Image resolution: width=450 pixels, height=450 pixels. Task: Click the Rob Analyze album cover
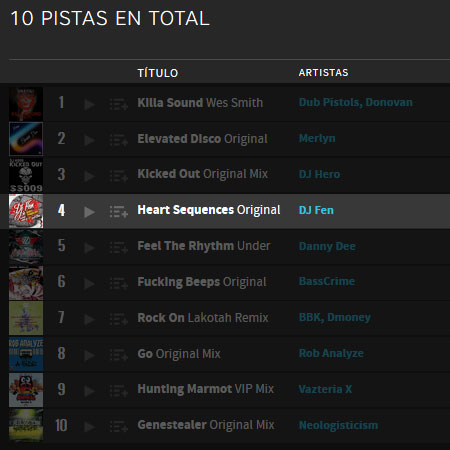click(26, 355)
